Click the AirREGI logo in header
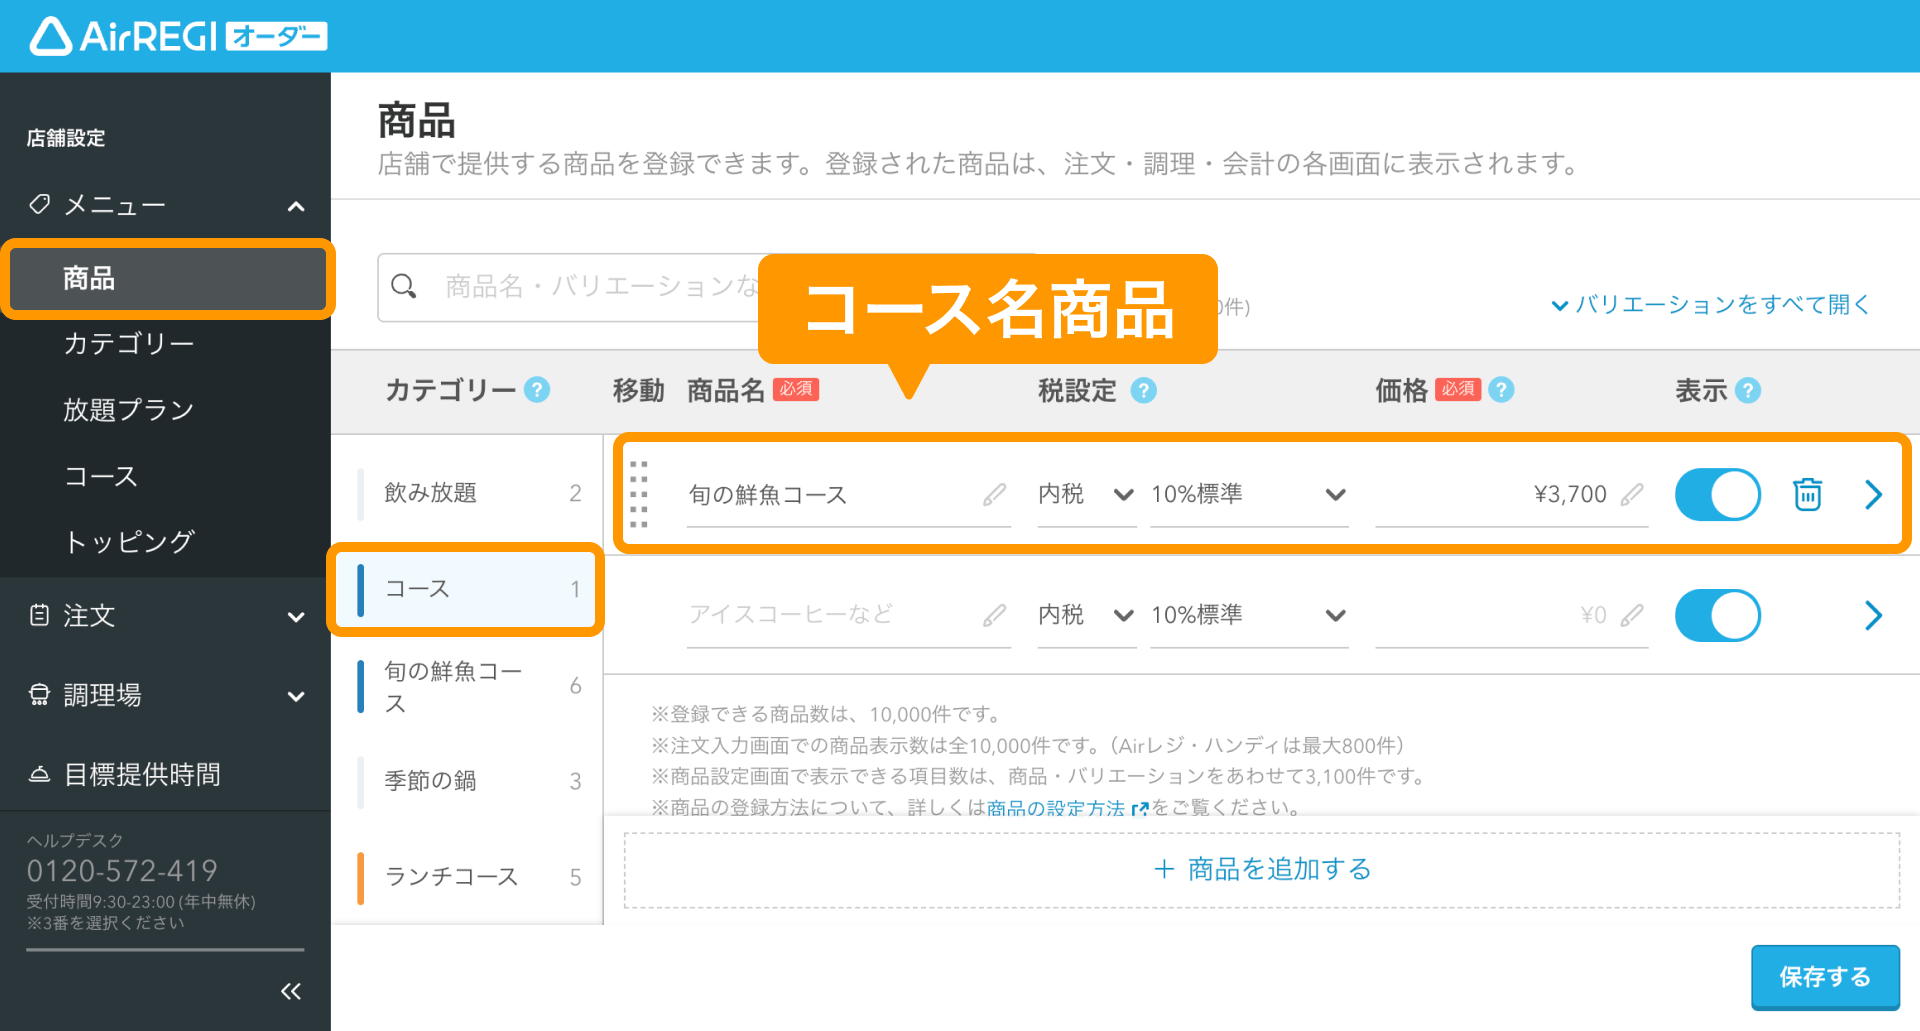Viewport: 1920px width, 1031px height. 178,36
